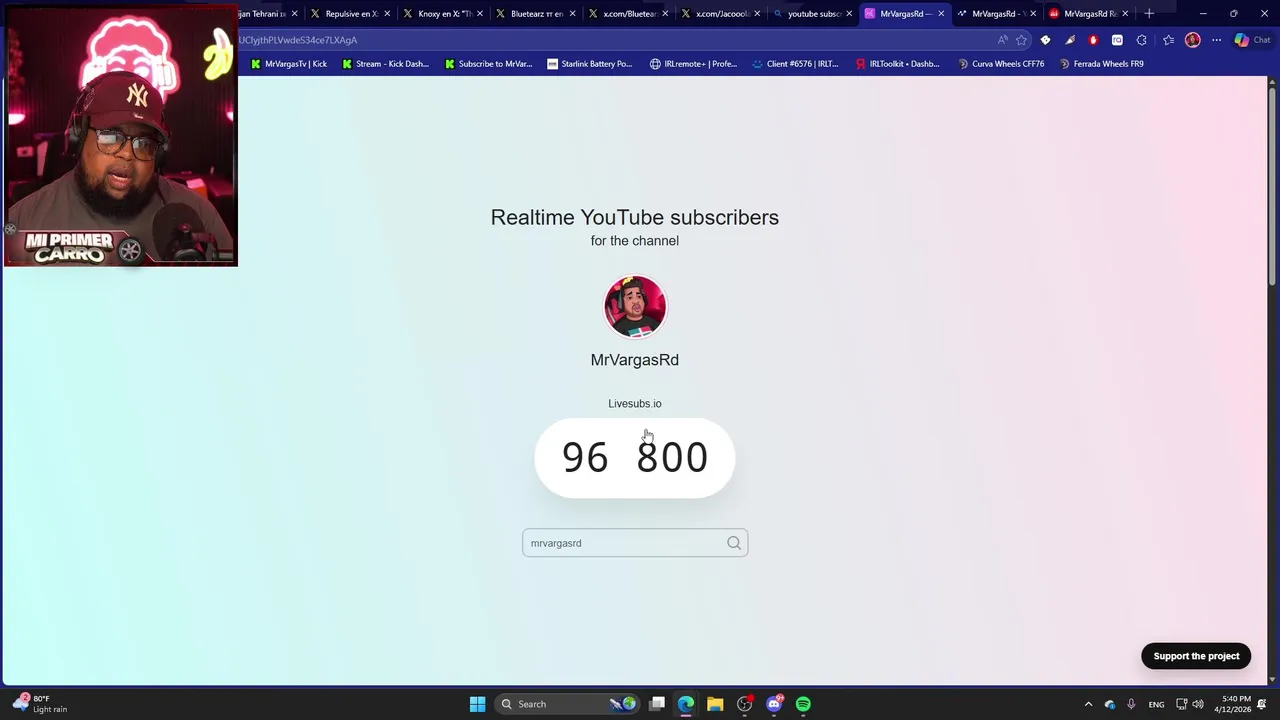Open a new browser tab

point(1149,14)
